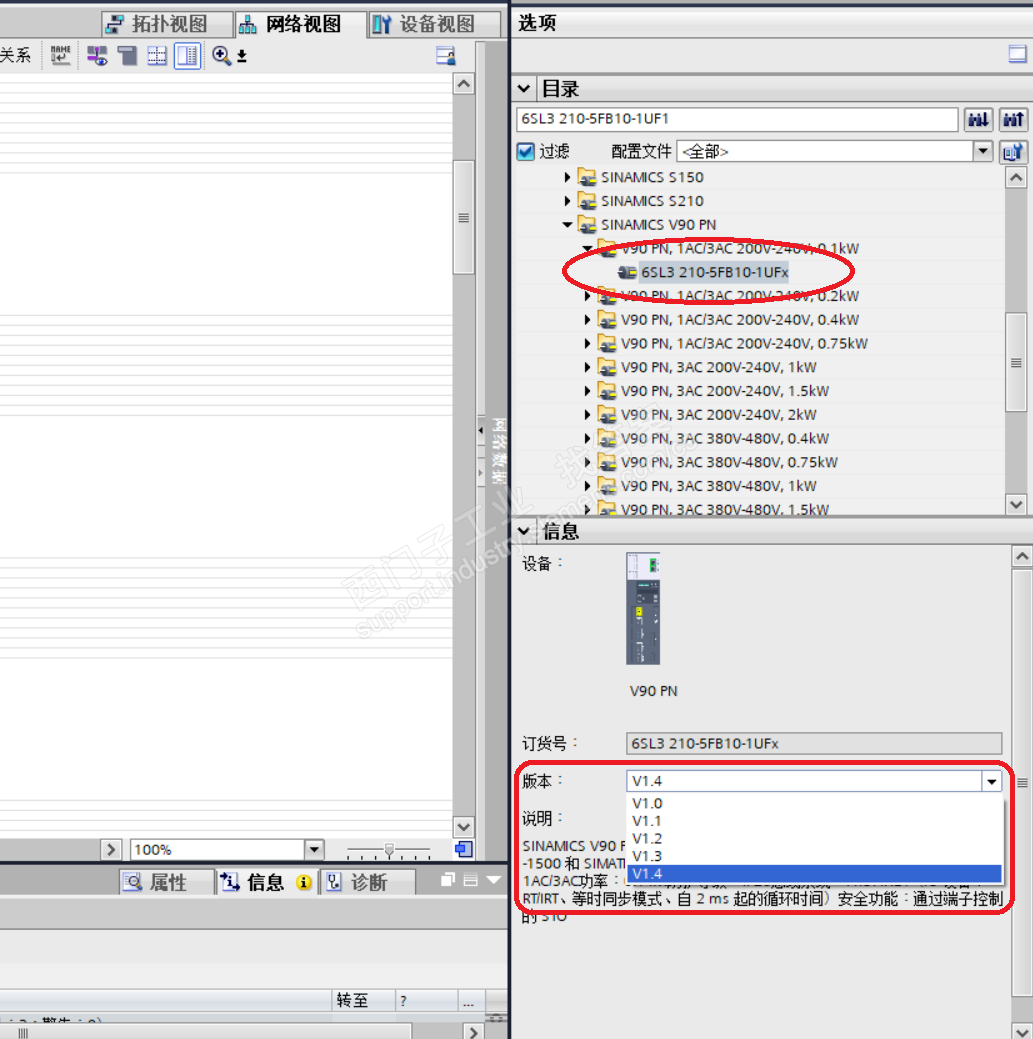This screenshot has height=1039, width=1033.
Task: Click the yellow info badge on the 信息 tab
Action: (303, 882)
